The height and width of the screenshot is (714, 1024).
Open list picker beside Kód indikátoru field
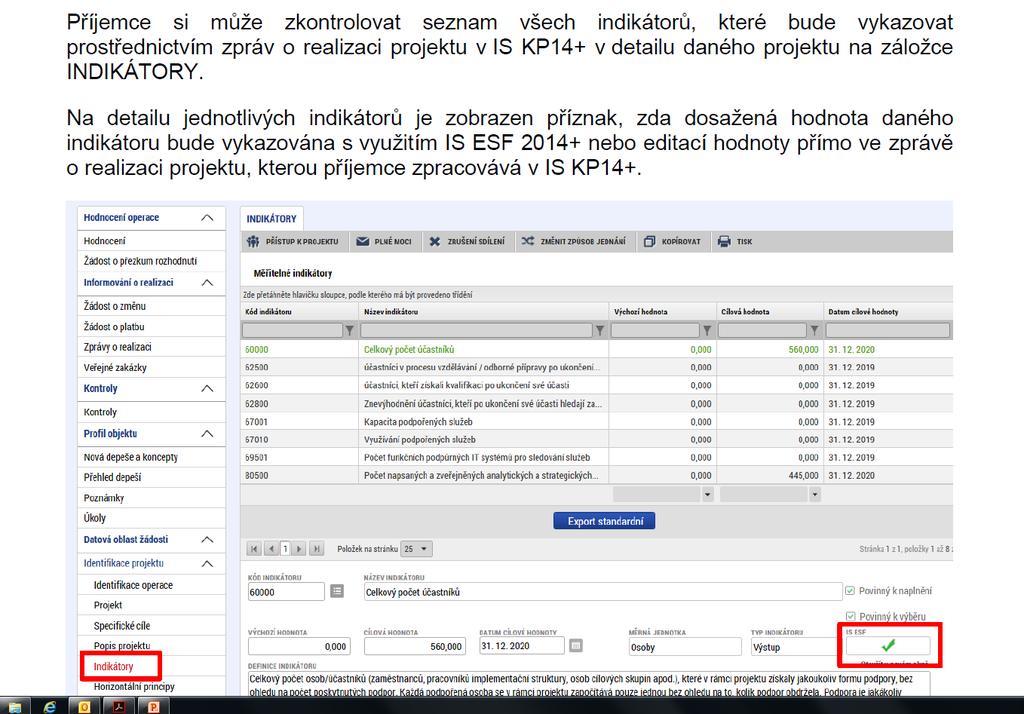tap(337, 591)
